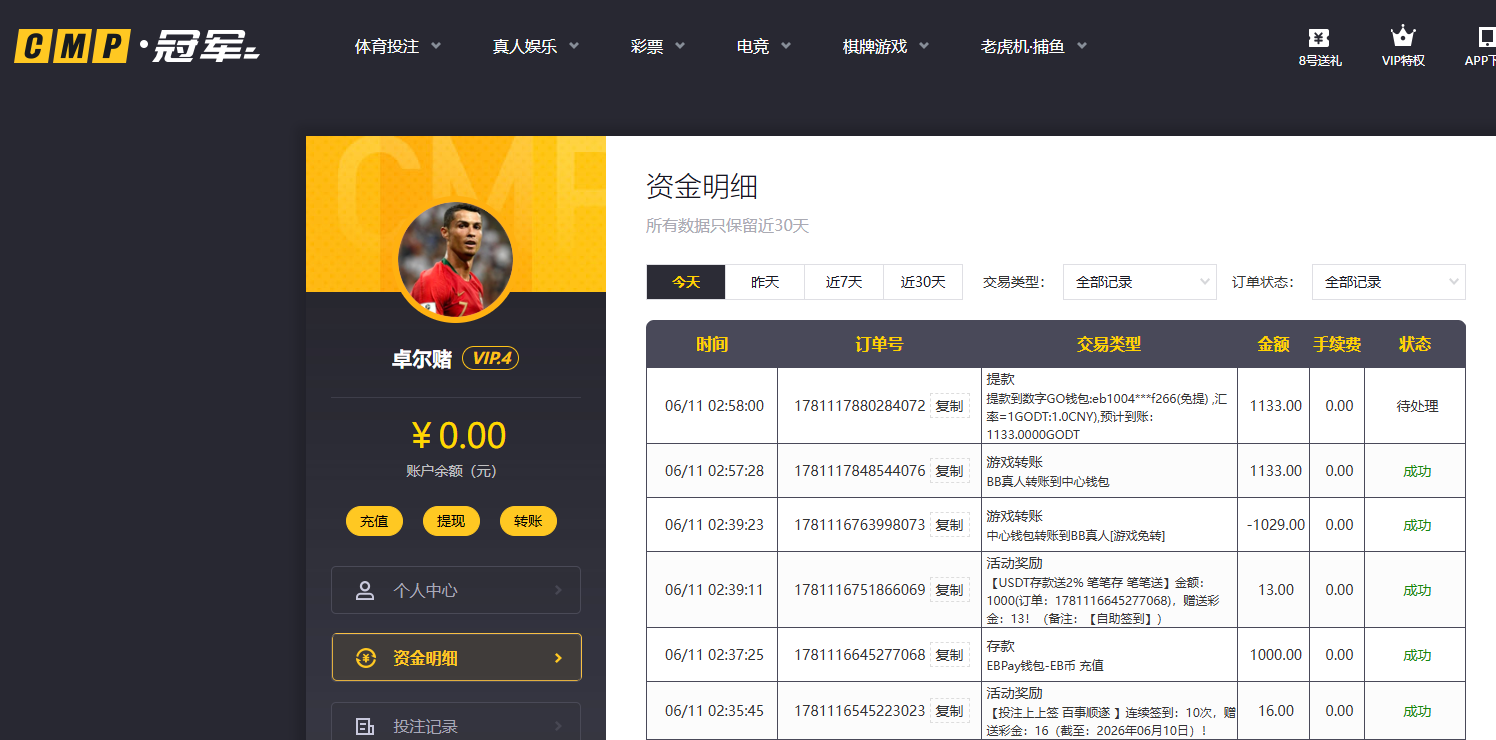Click the document icon beside 投注记录
This screenshot has width=1496, height=740.
pyautogui.click(x=365, y=727)
